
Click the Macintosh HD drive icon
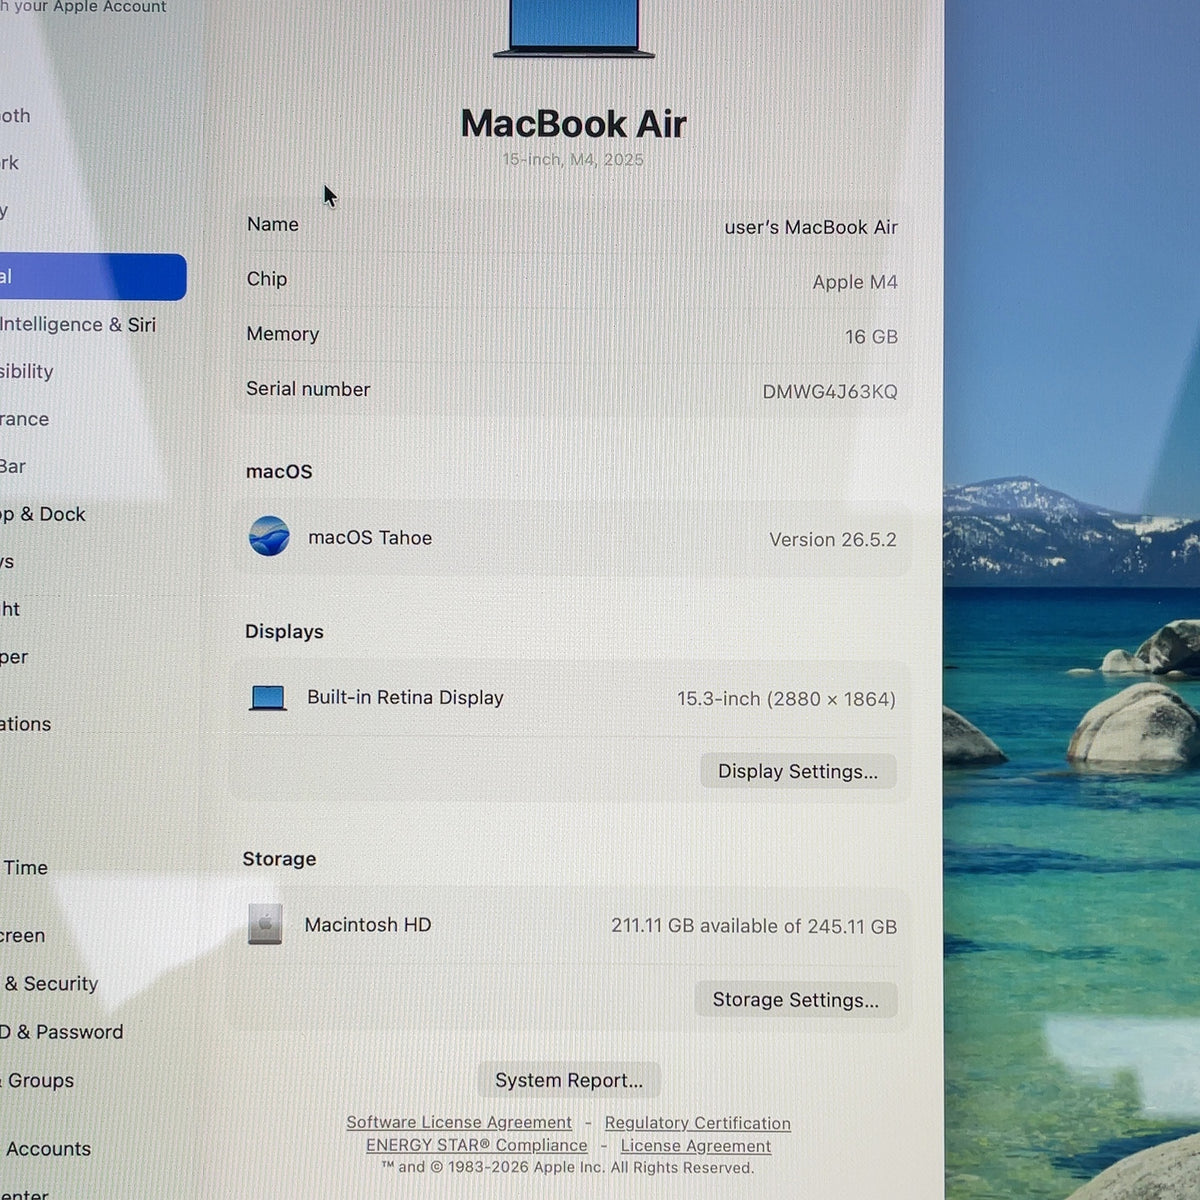[x=265, y=924]
